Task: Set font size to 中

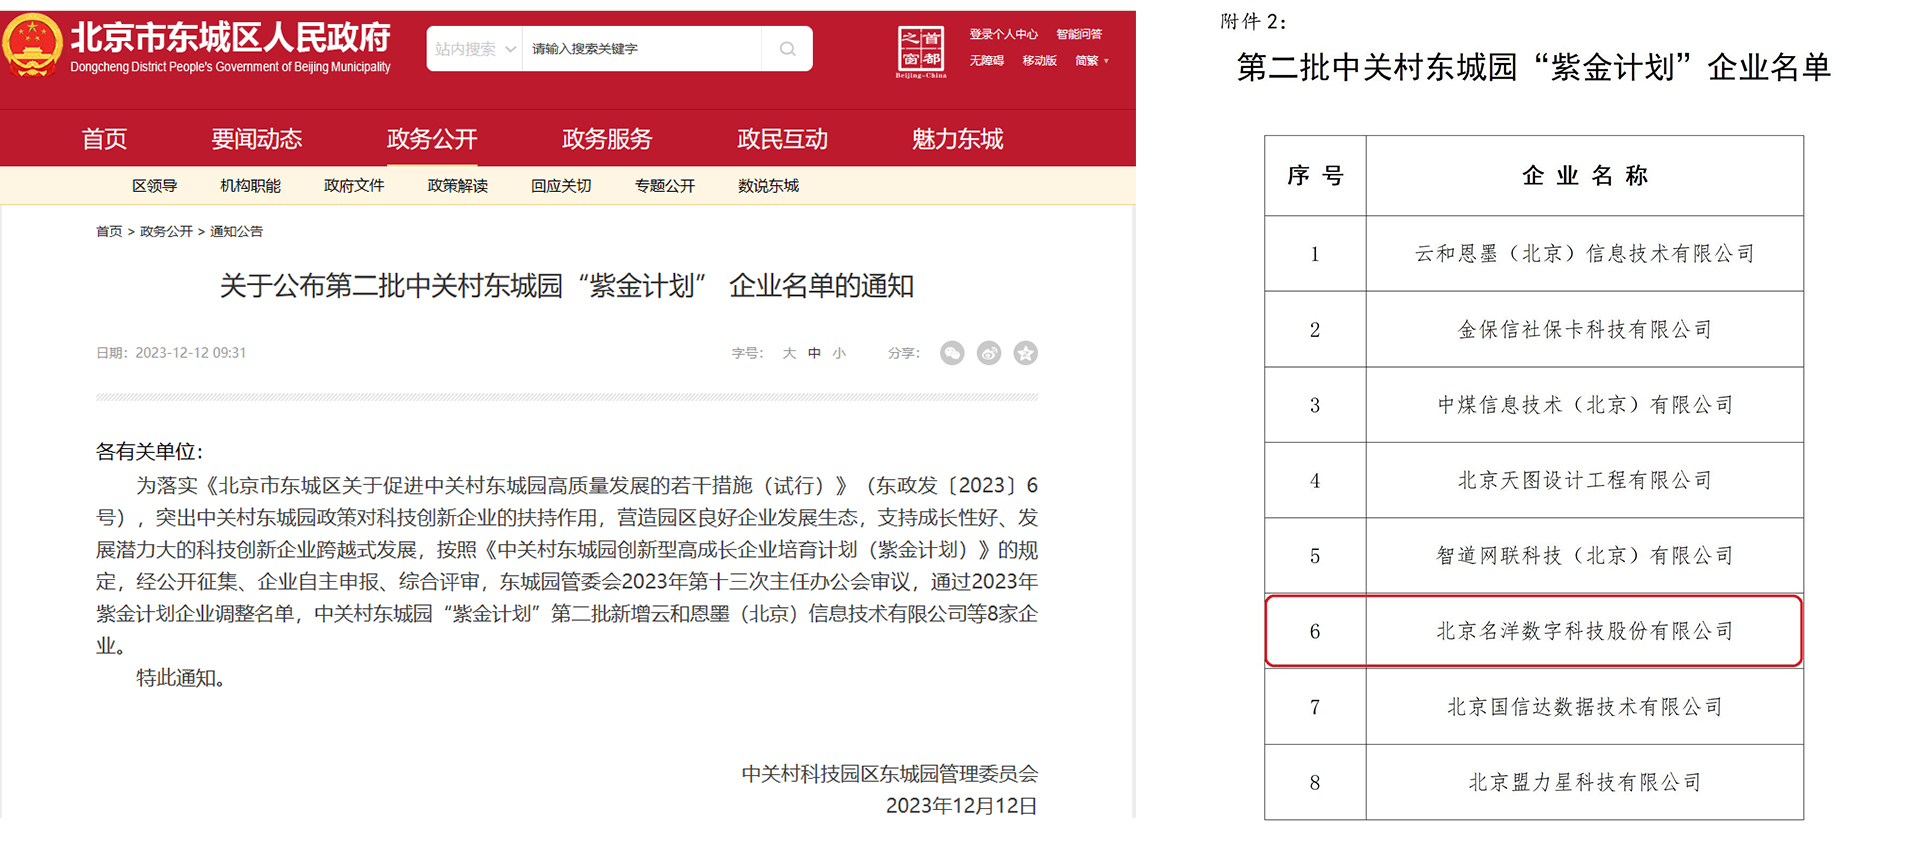Action: pyautogui.click(x=814, y=353)
